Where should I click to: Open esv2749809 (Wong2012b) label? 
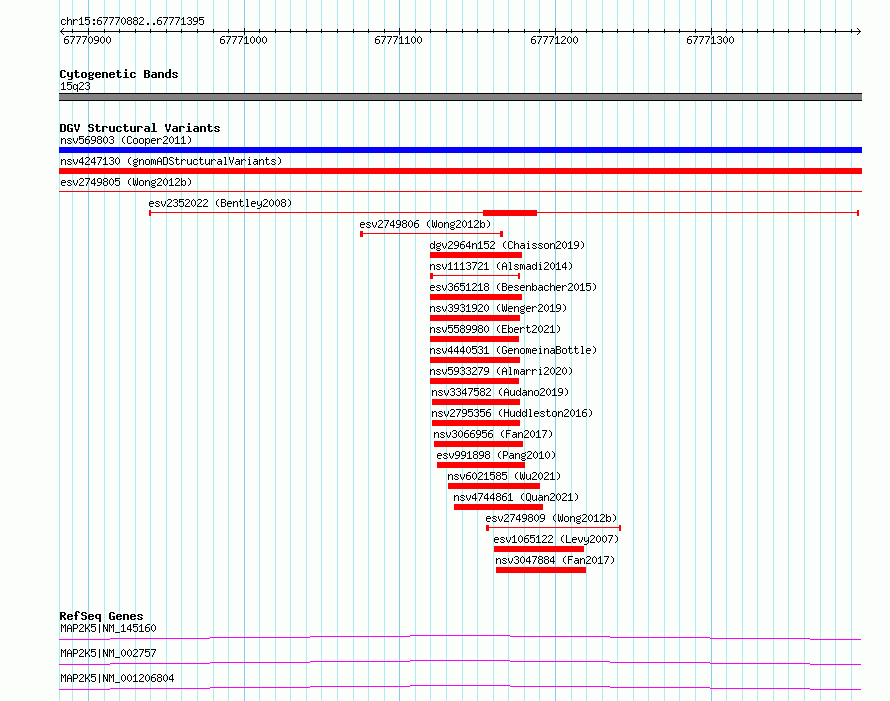click(x=551, y=518)
